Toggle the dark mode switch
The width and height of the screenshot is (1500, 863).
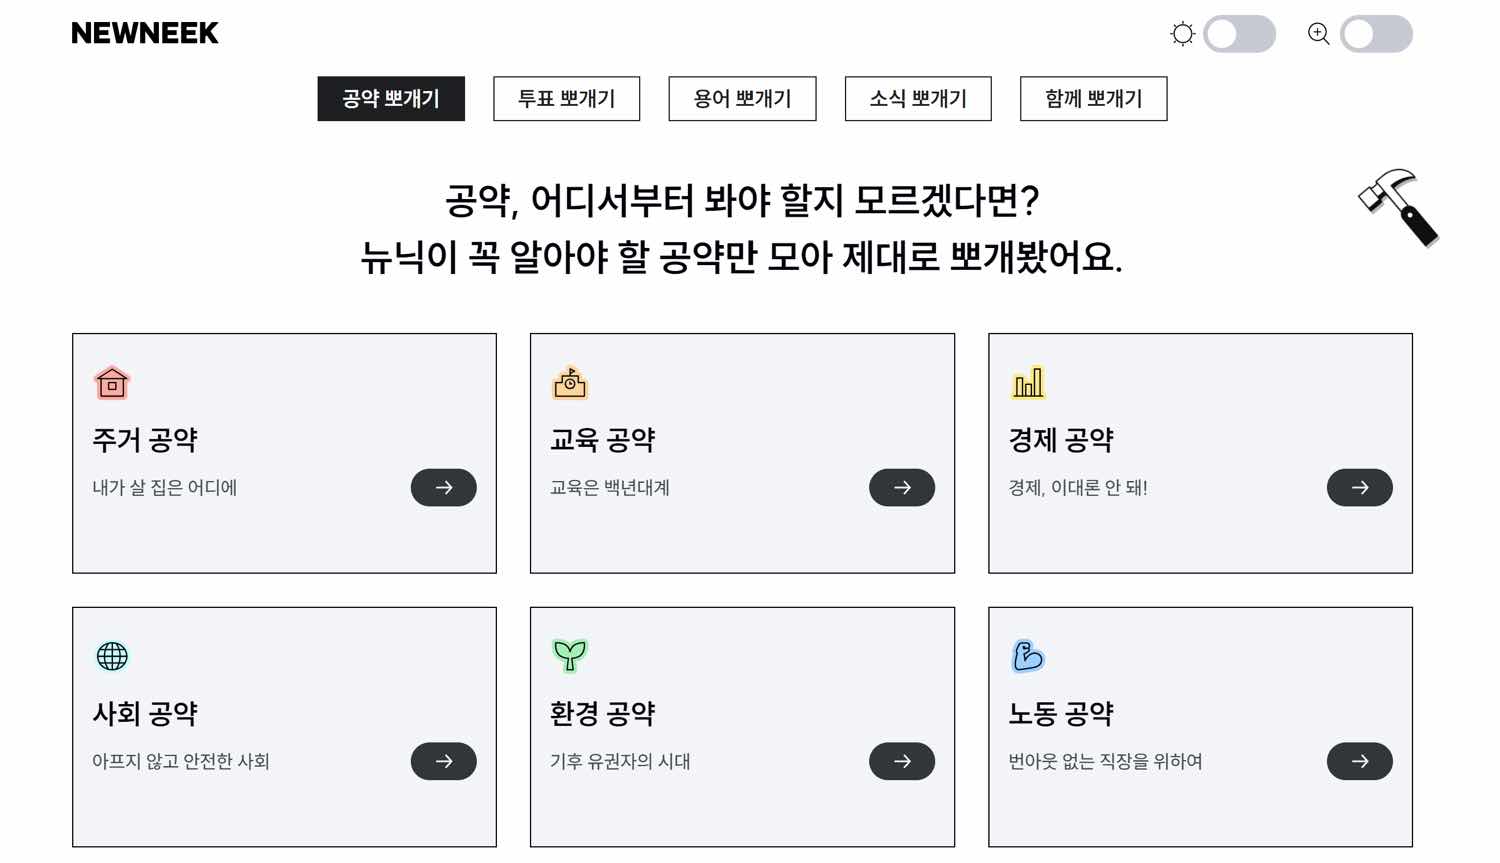tap(1240, 34)
